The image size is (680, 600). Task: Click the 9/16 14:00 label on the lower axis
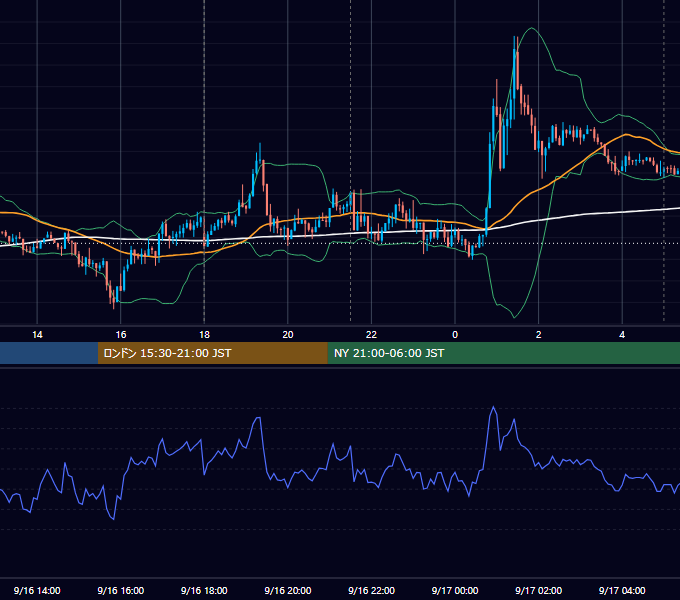pyautogui.click(x=37, y=590)
